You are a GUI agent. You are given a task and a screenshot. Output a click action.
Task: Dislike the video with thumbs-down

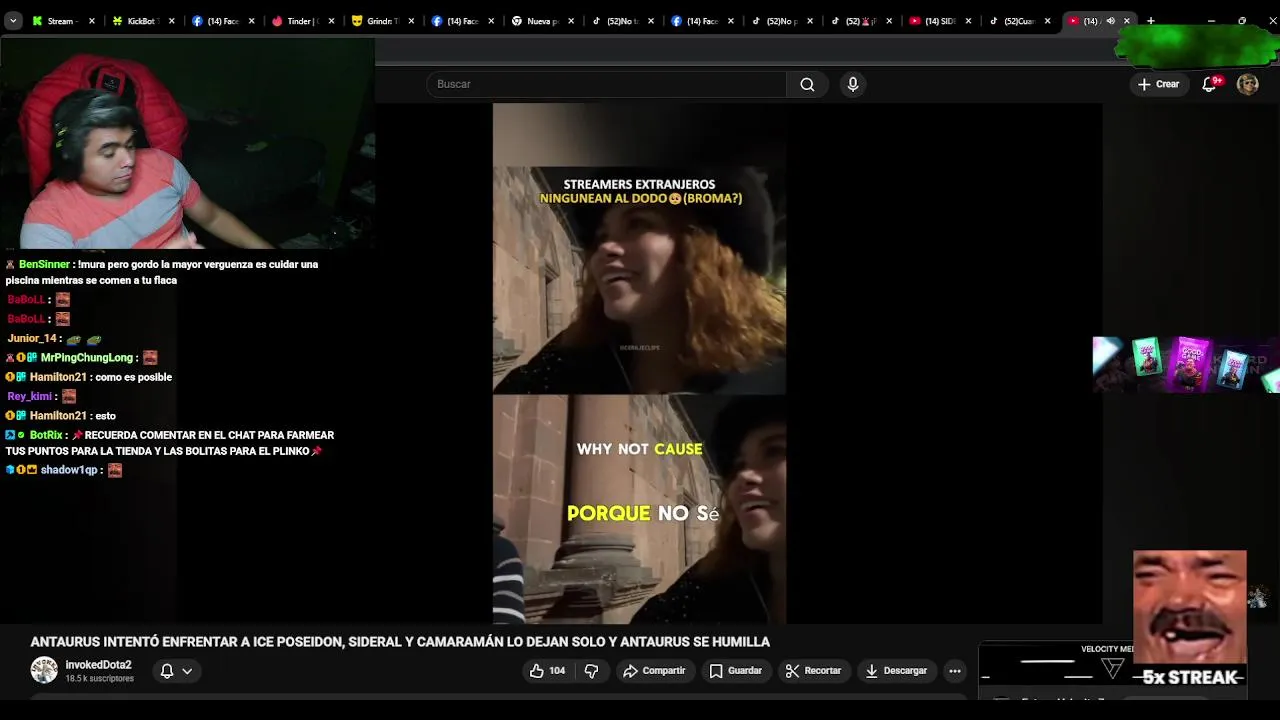coord(591,671)
